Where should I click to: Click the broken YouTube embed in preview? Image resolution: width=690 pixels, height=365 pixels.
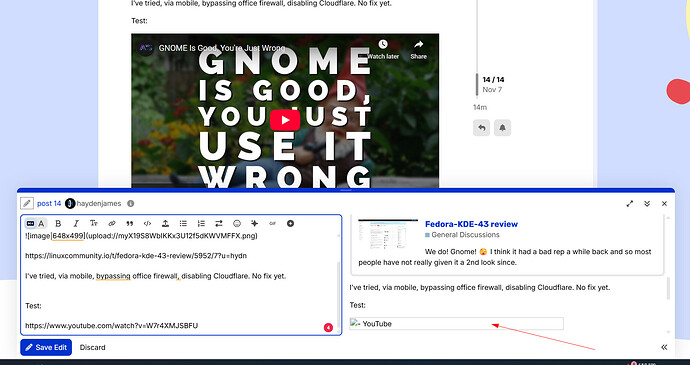pyautogui.click(x=456, y=324)
